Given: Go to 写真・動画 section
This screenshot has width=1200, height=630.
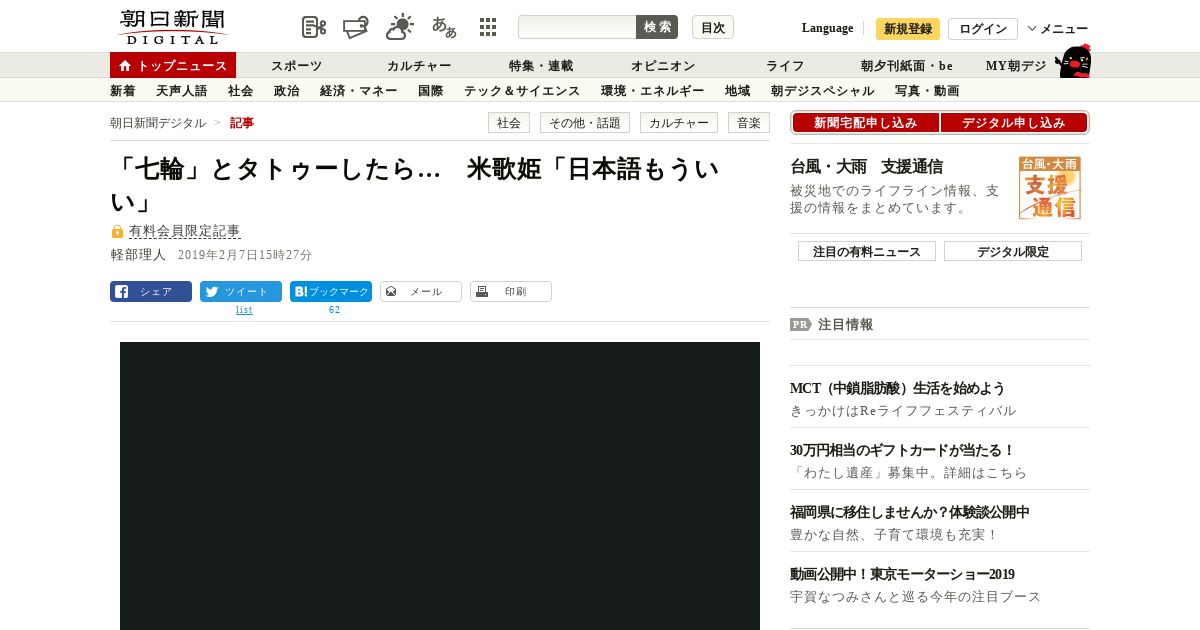Looking at the screenshot, I should pos(927,91).
